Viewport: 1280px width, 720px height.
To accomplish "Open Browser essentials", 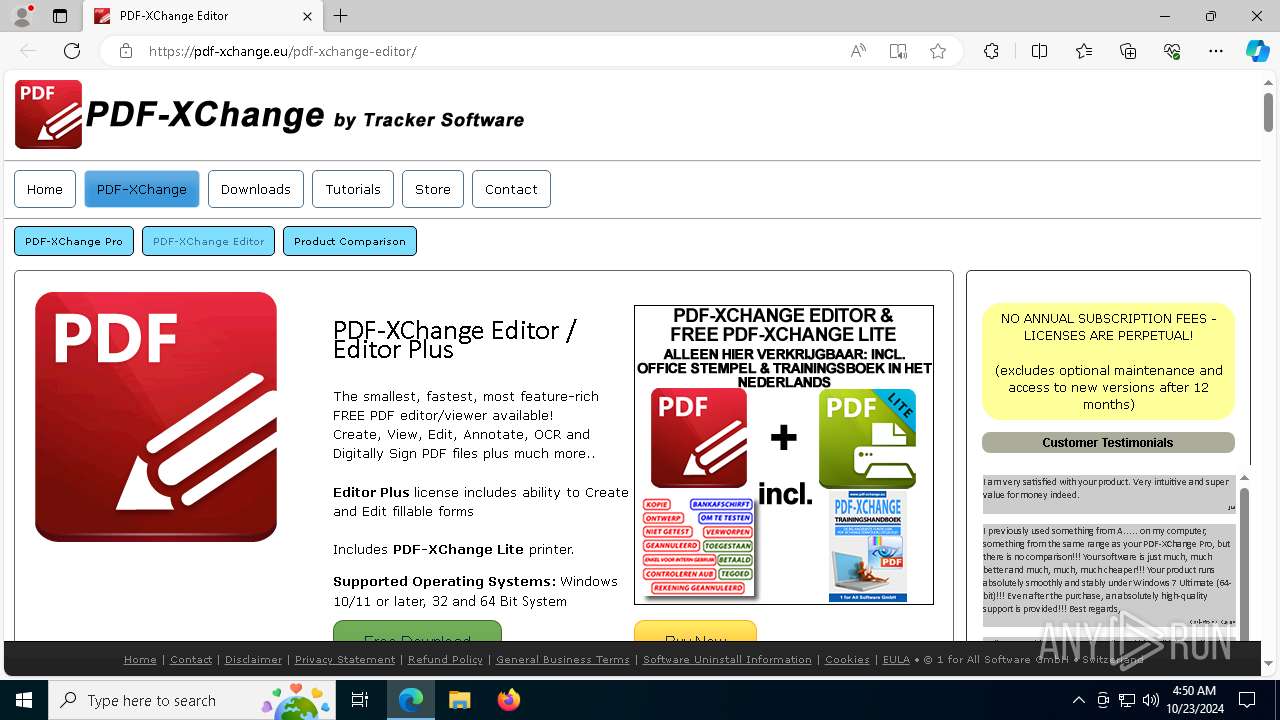I will 1172,51.
